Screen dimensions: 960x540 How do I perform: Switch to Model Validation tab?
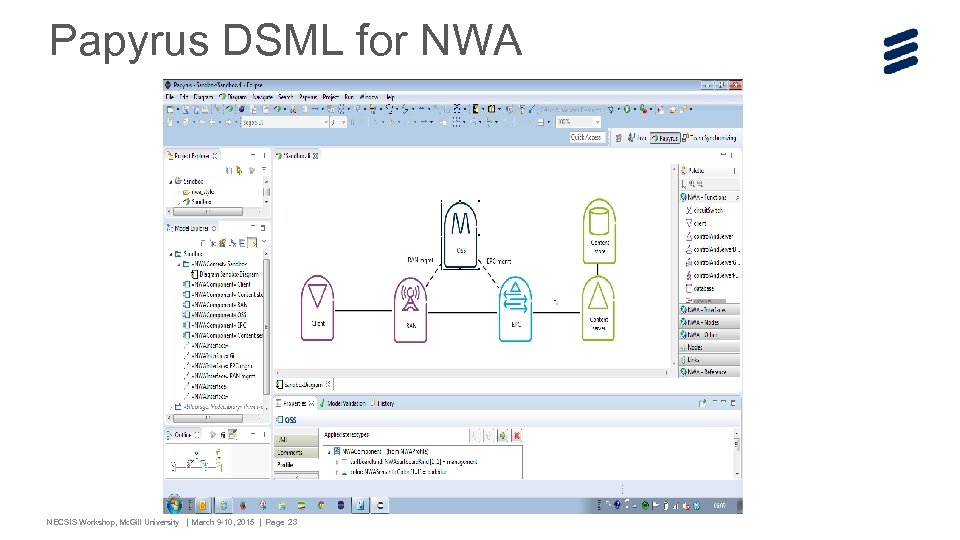(x=342, y=403)
